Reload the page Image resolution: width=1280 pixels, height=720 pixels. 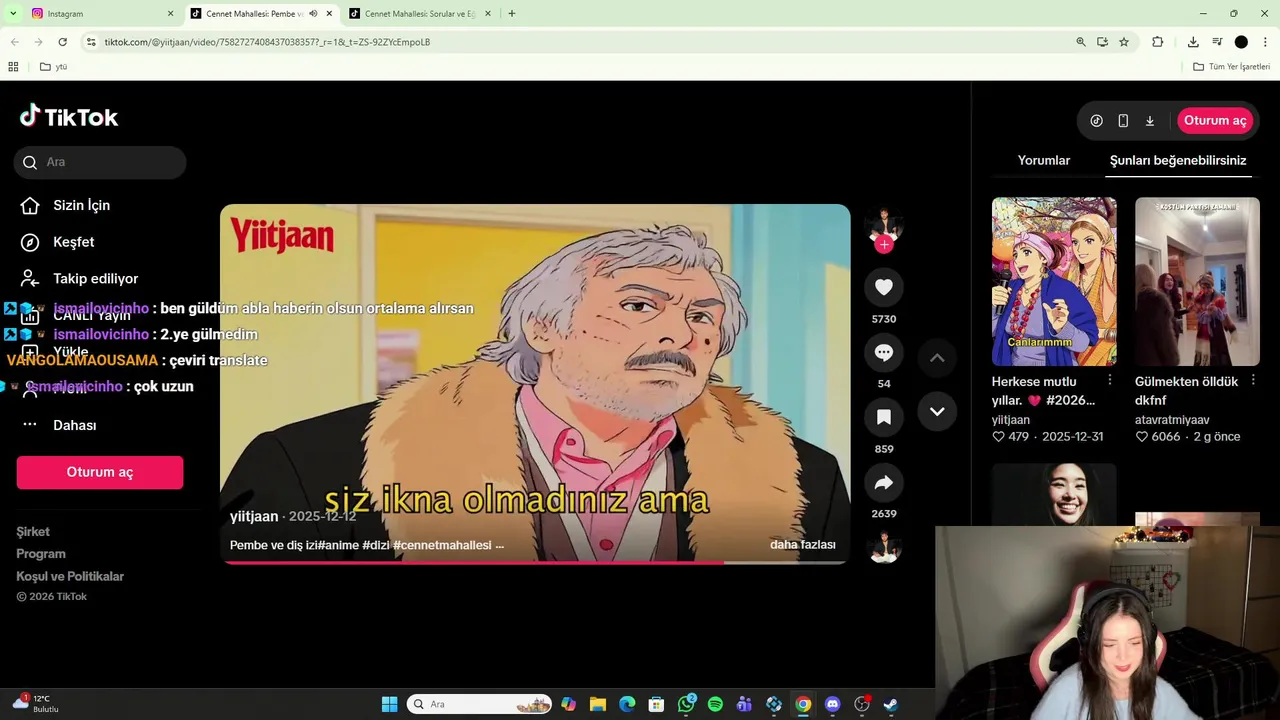[x=62, y=42]
